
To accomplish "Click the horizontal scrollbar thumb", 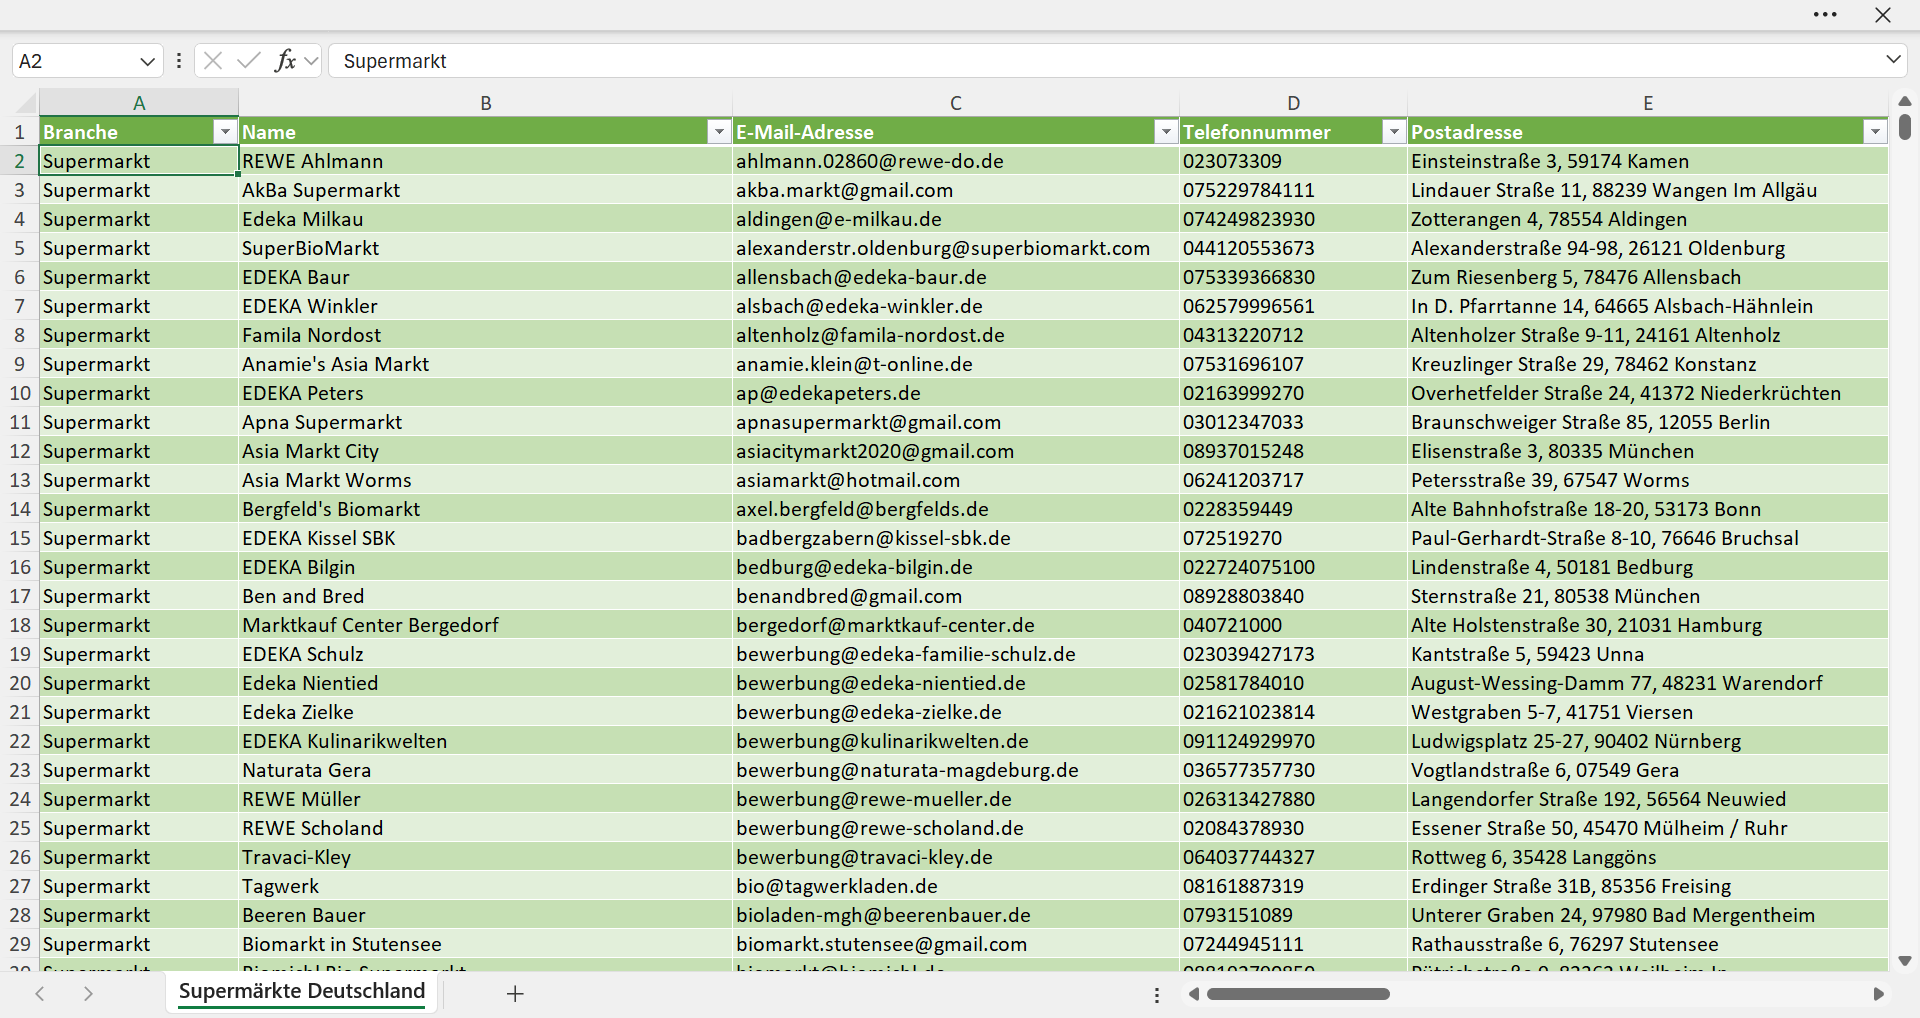I will pyautogui.click(x=1298, y=994).
